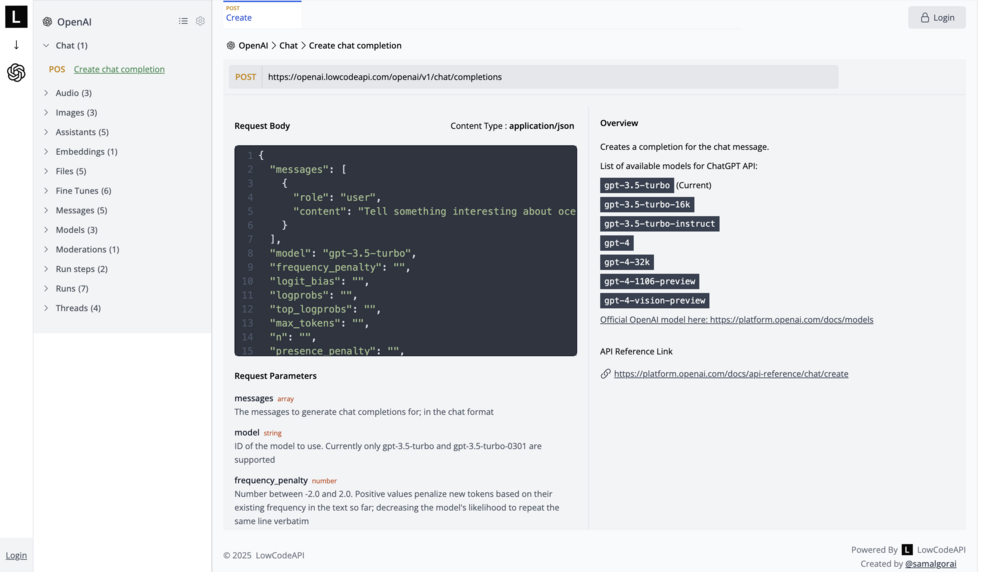Viewport: 1005px width, 572px height.
Task: Click the list view icon in sidebar header
Action: (183, 21)
